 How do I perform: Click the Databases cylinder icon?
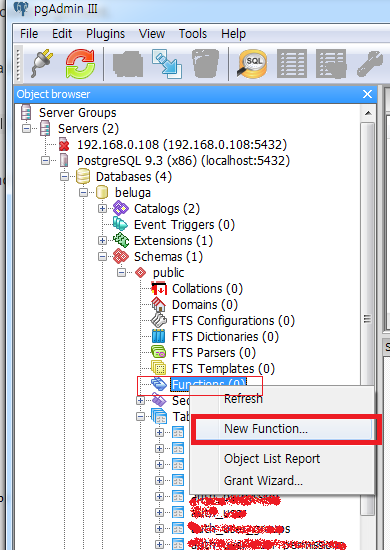point(83,176)
